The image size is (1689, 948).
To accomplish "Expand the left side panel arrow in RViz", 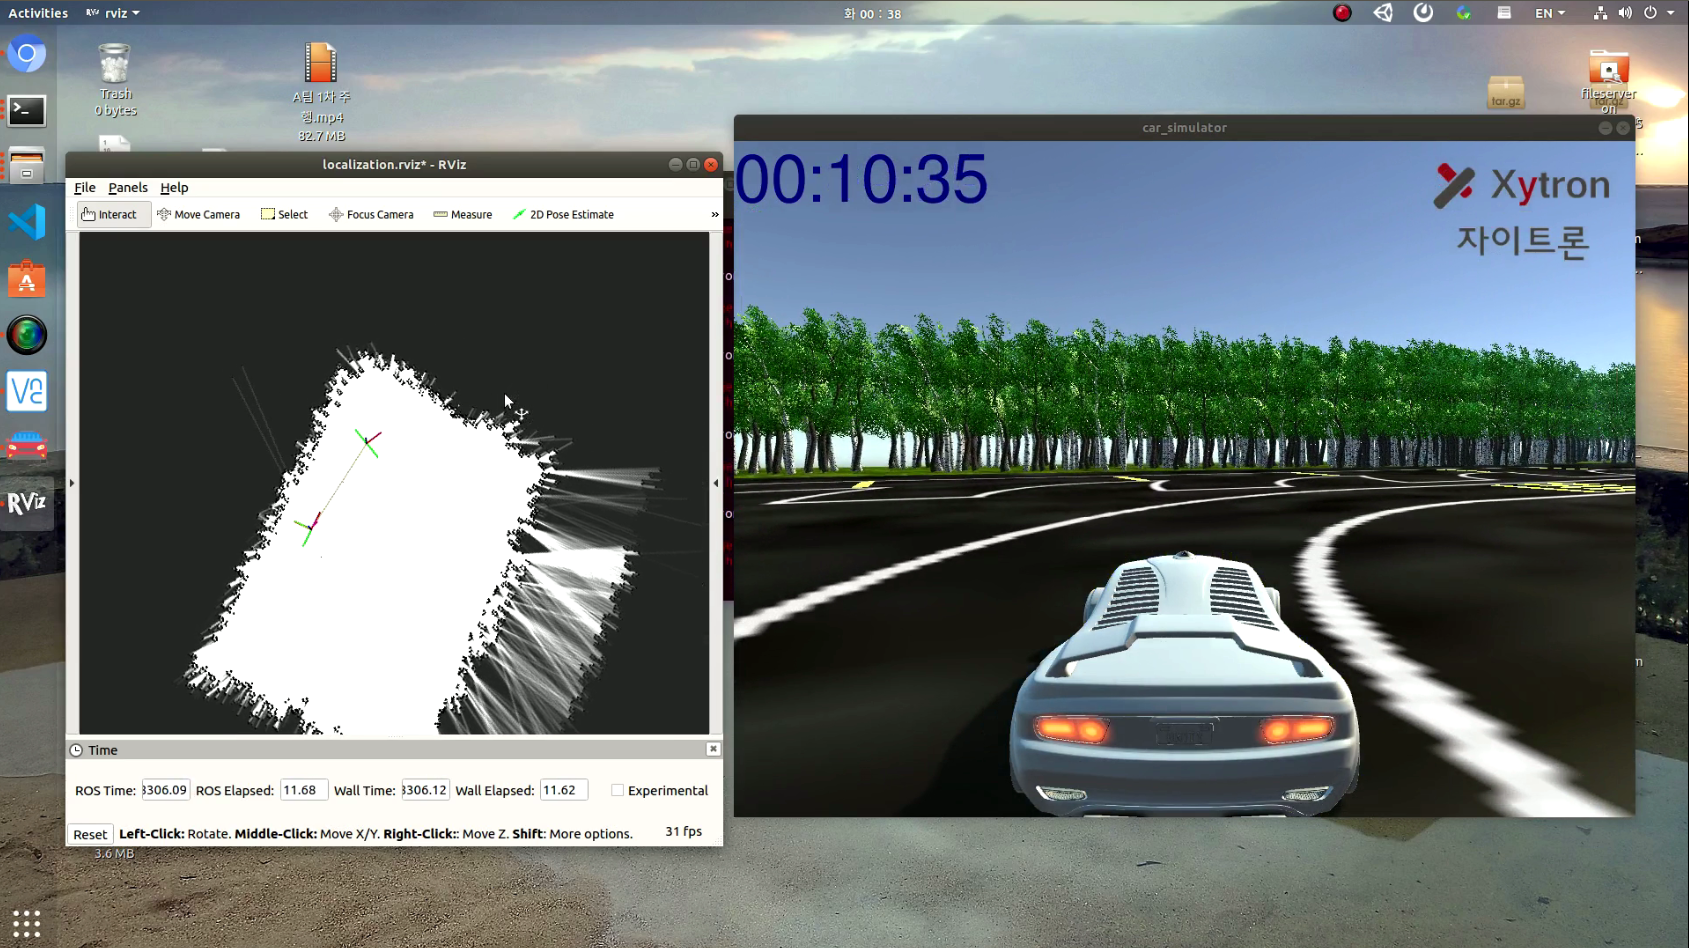I will (72, 483).
